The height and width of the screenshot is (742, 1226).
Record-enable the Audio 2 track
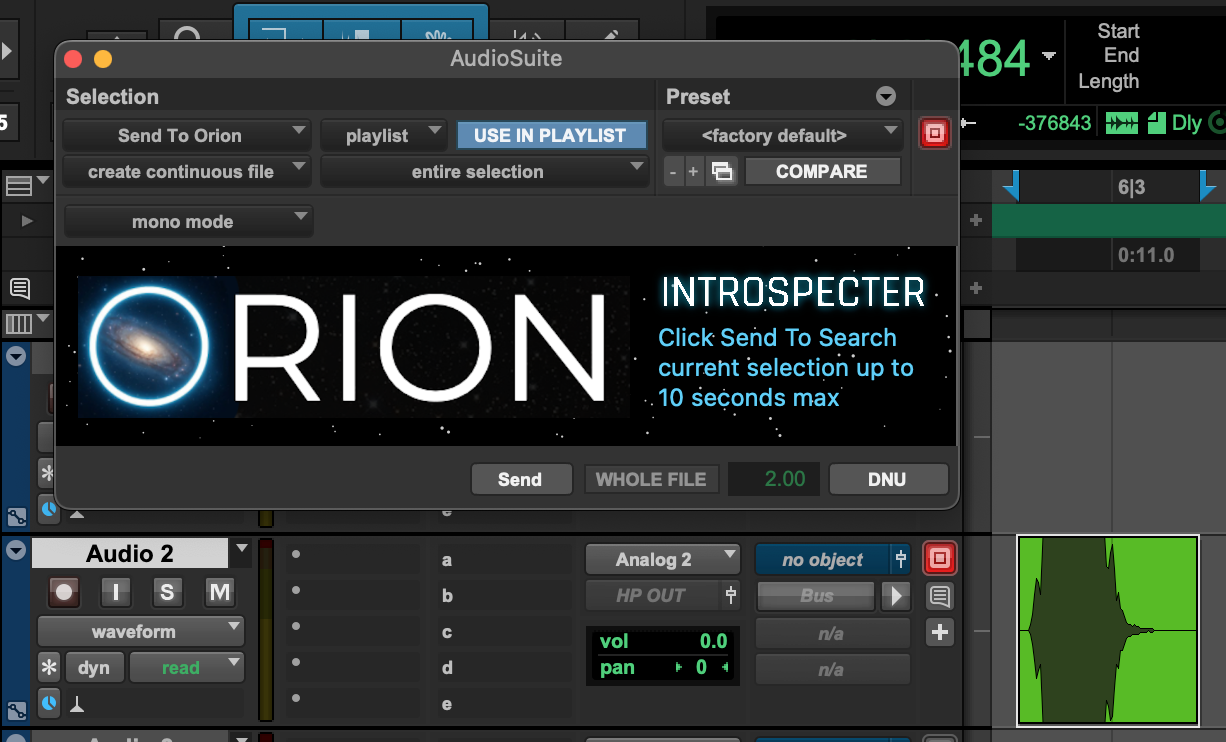click(63, 592)
